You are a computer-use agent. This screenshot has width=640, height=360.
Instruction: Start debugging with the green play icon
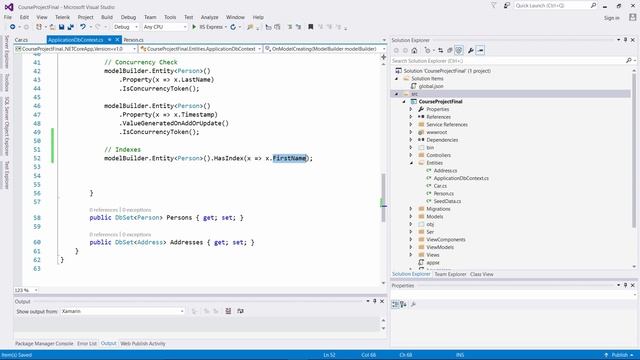(x=194, y=27)
